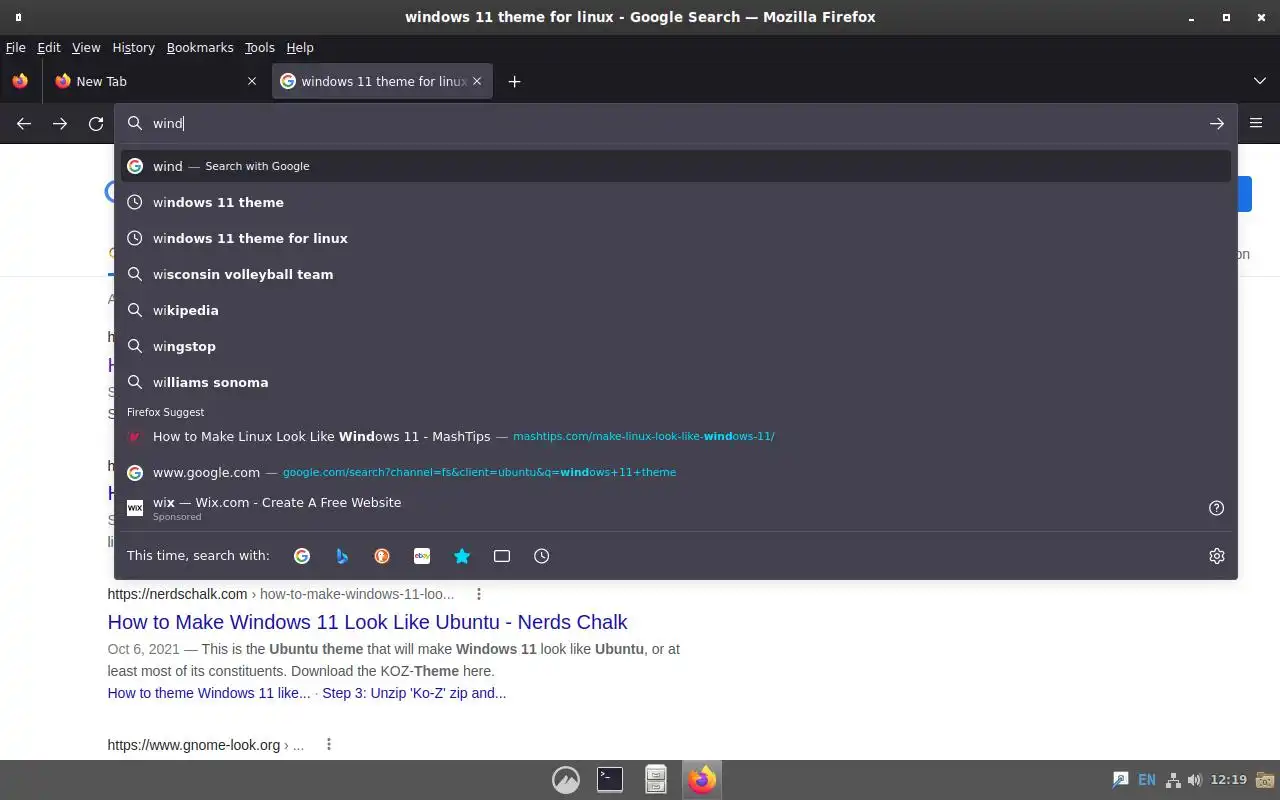
Task: Launch the terminal from the taskbar
Action: [610, 780]
